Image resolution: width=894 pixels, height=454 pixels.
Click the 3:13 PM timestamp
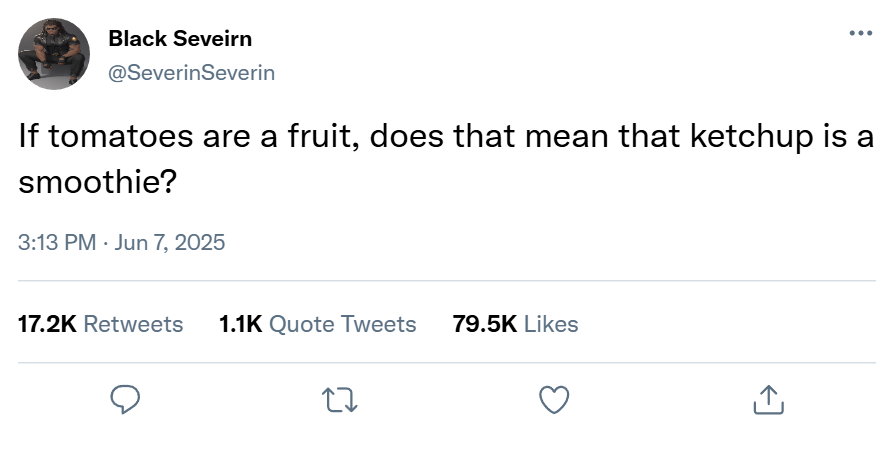click(x=57, y=242)
